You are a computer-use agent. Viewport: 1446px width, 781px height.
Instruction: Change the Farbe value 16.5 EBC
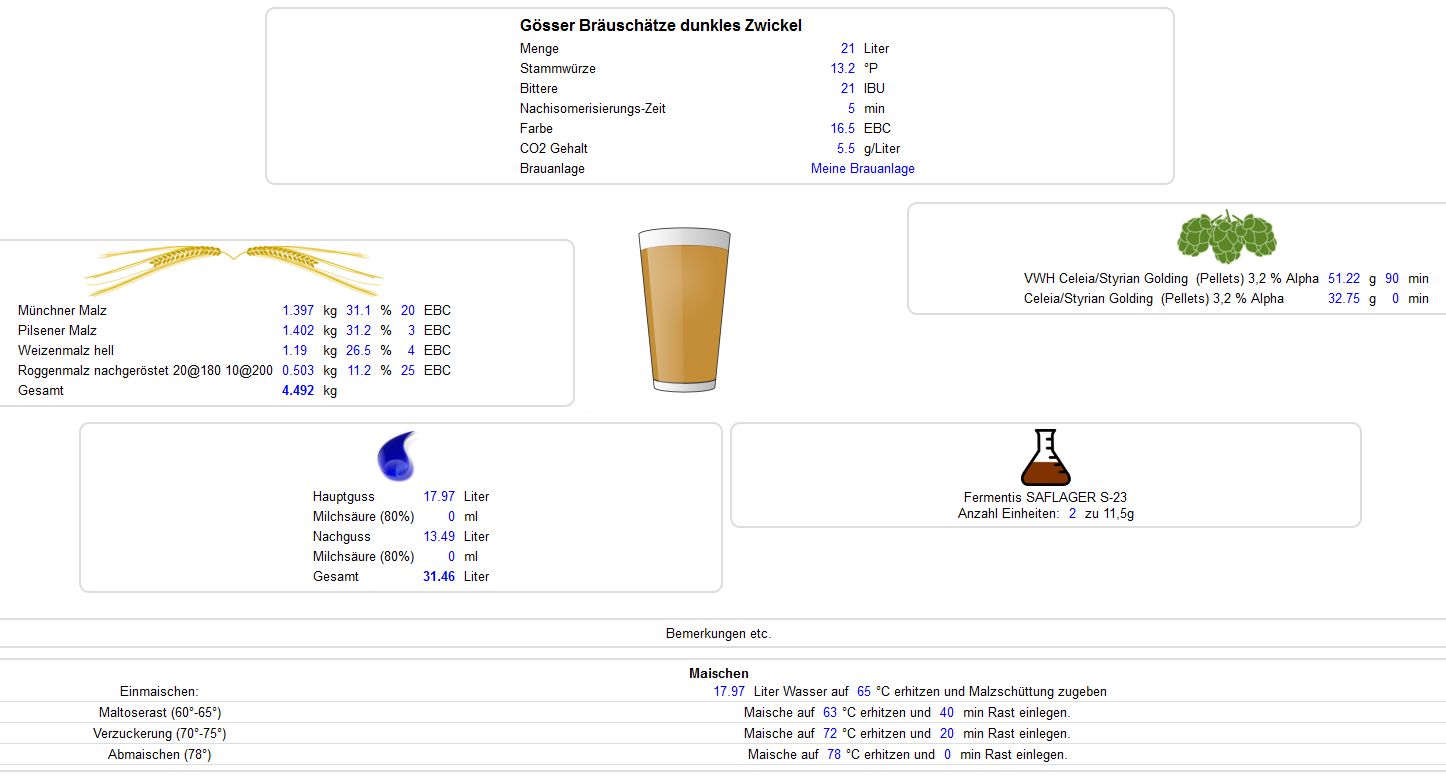(x=842, y=129)
